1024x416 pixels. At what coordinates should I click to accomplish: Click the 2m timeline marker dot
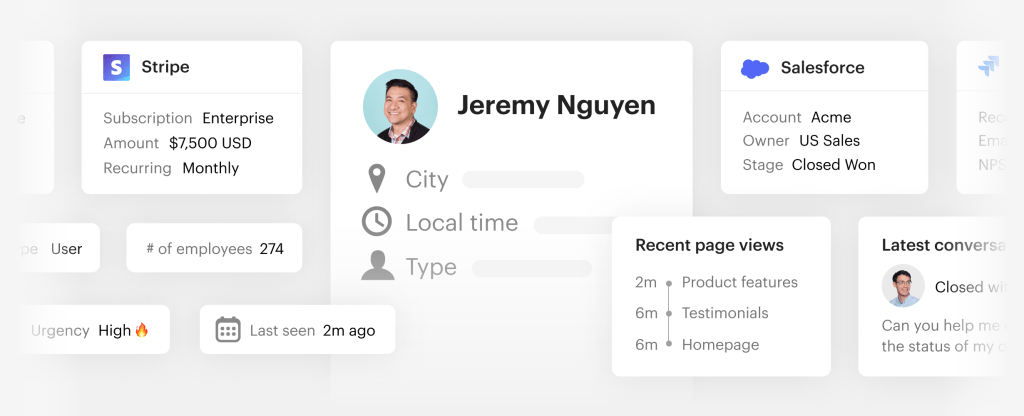pyautogui.click(x=669, y=283)
